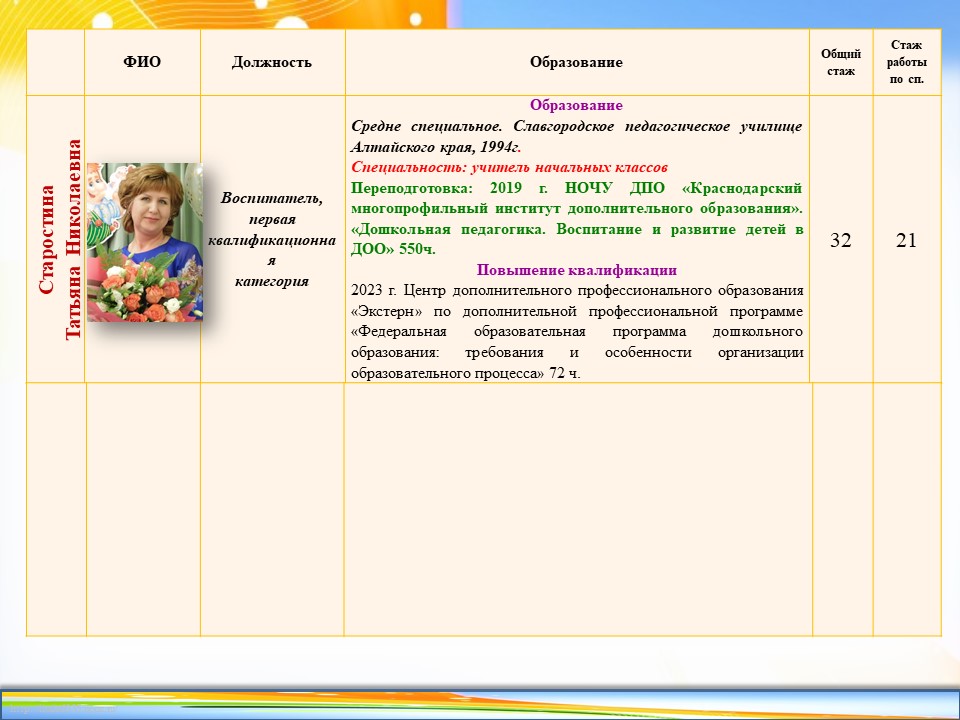Click the teacher's portrait photo

(x=144, y=242)
